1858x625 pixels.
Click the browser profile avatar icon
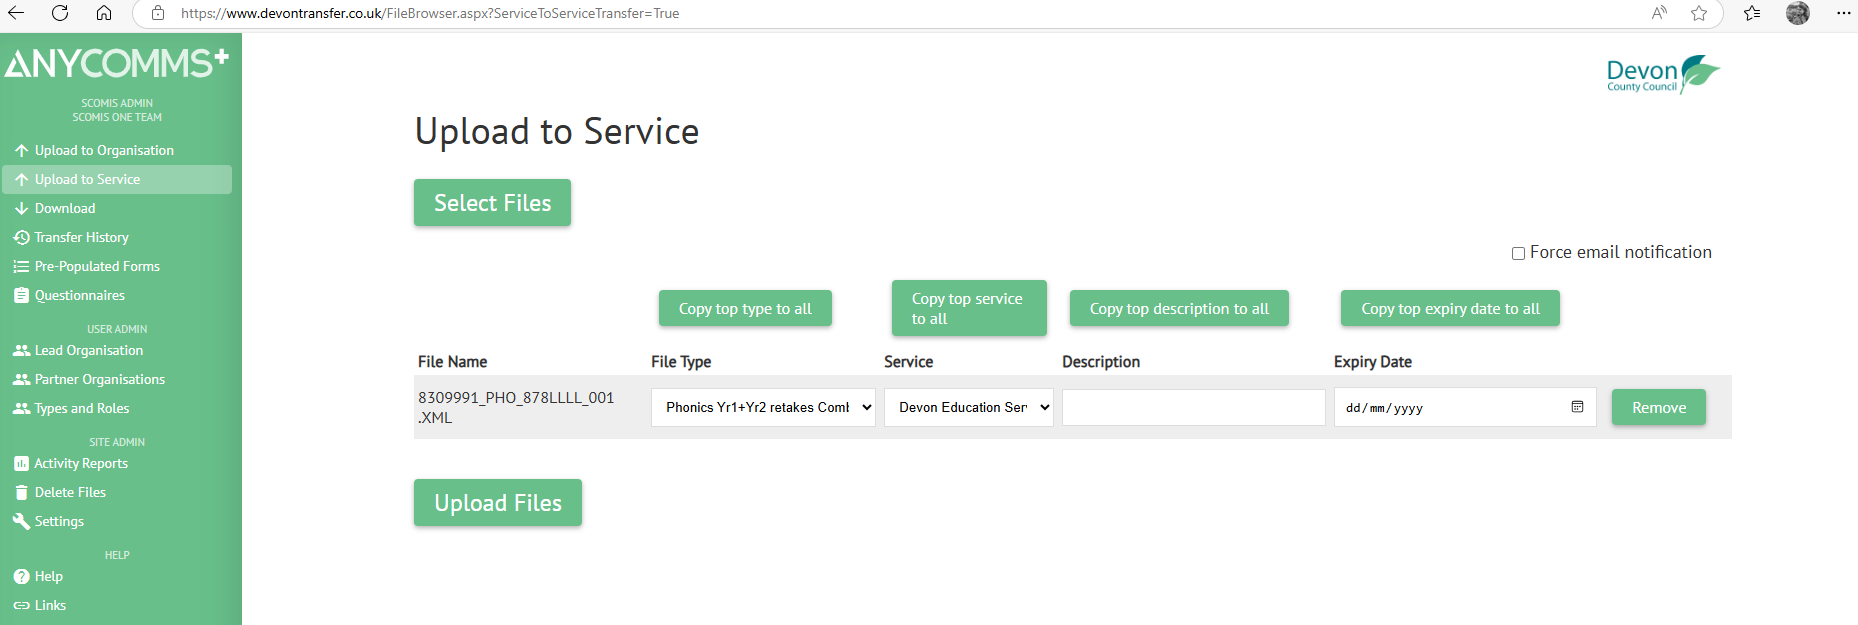[1797, 13]
